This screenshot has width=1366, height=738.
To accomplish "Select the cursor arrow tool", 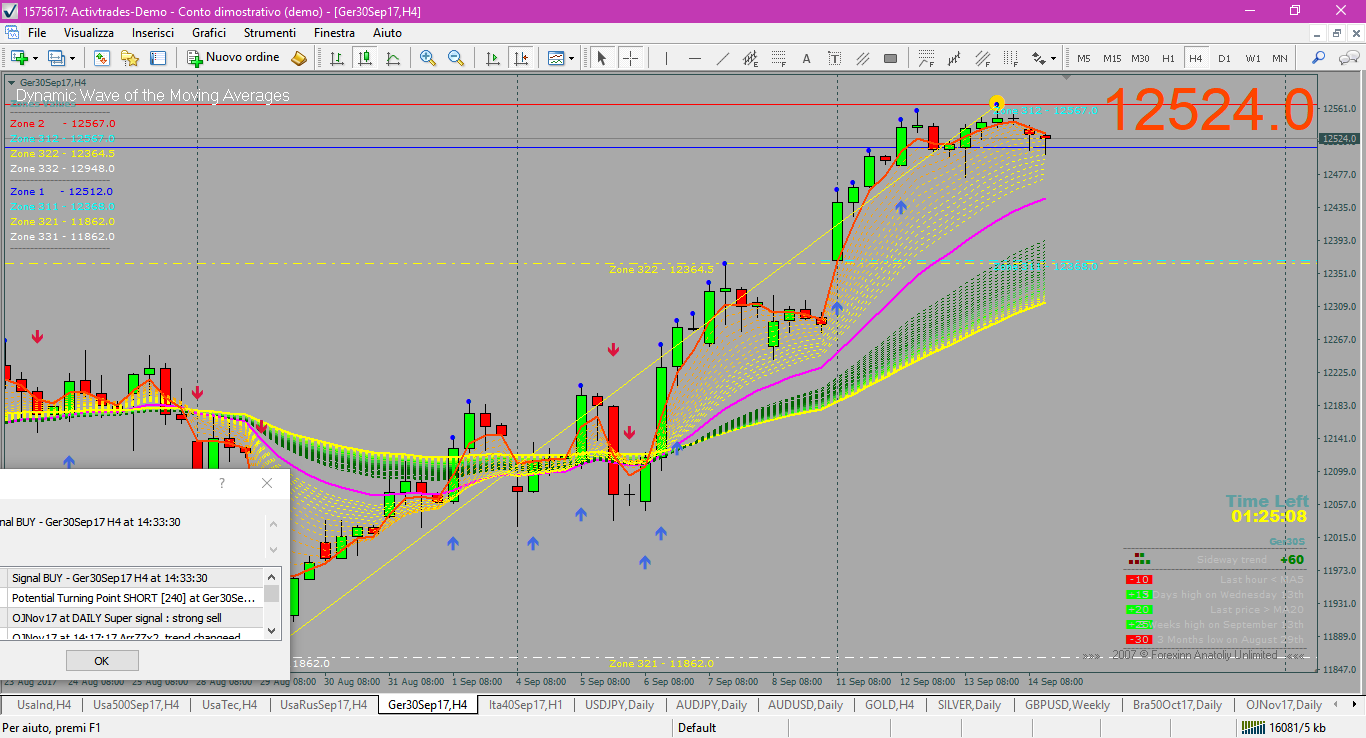I will pyautogui.click(x=602, y=58).
